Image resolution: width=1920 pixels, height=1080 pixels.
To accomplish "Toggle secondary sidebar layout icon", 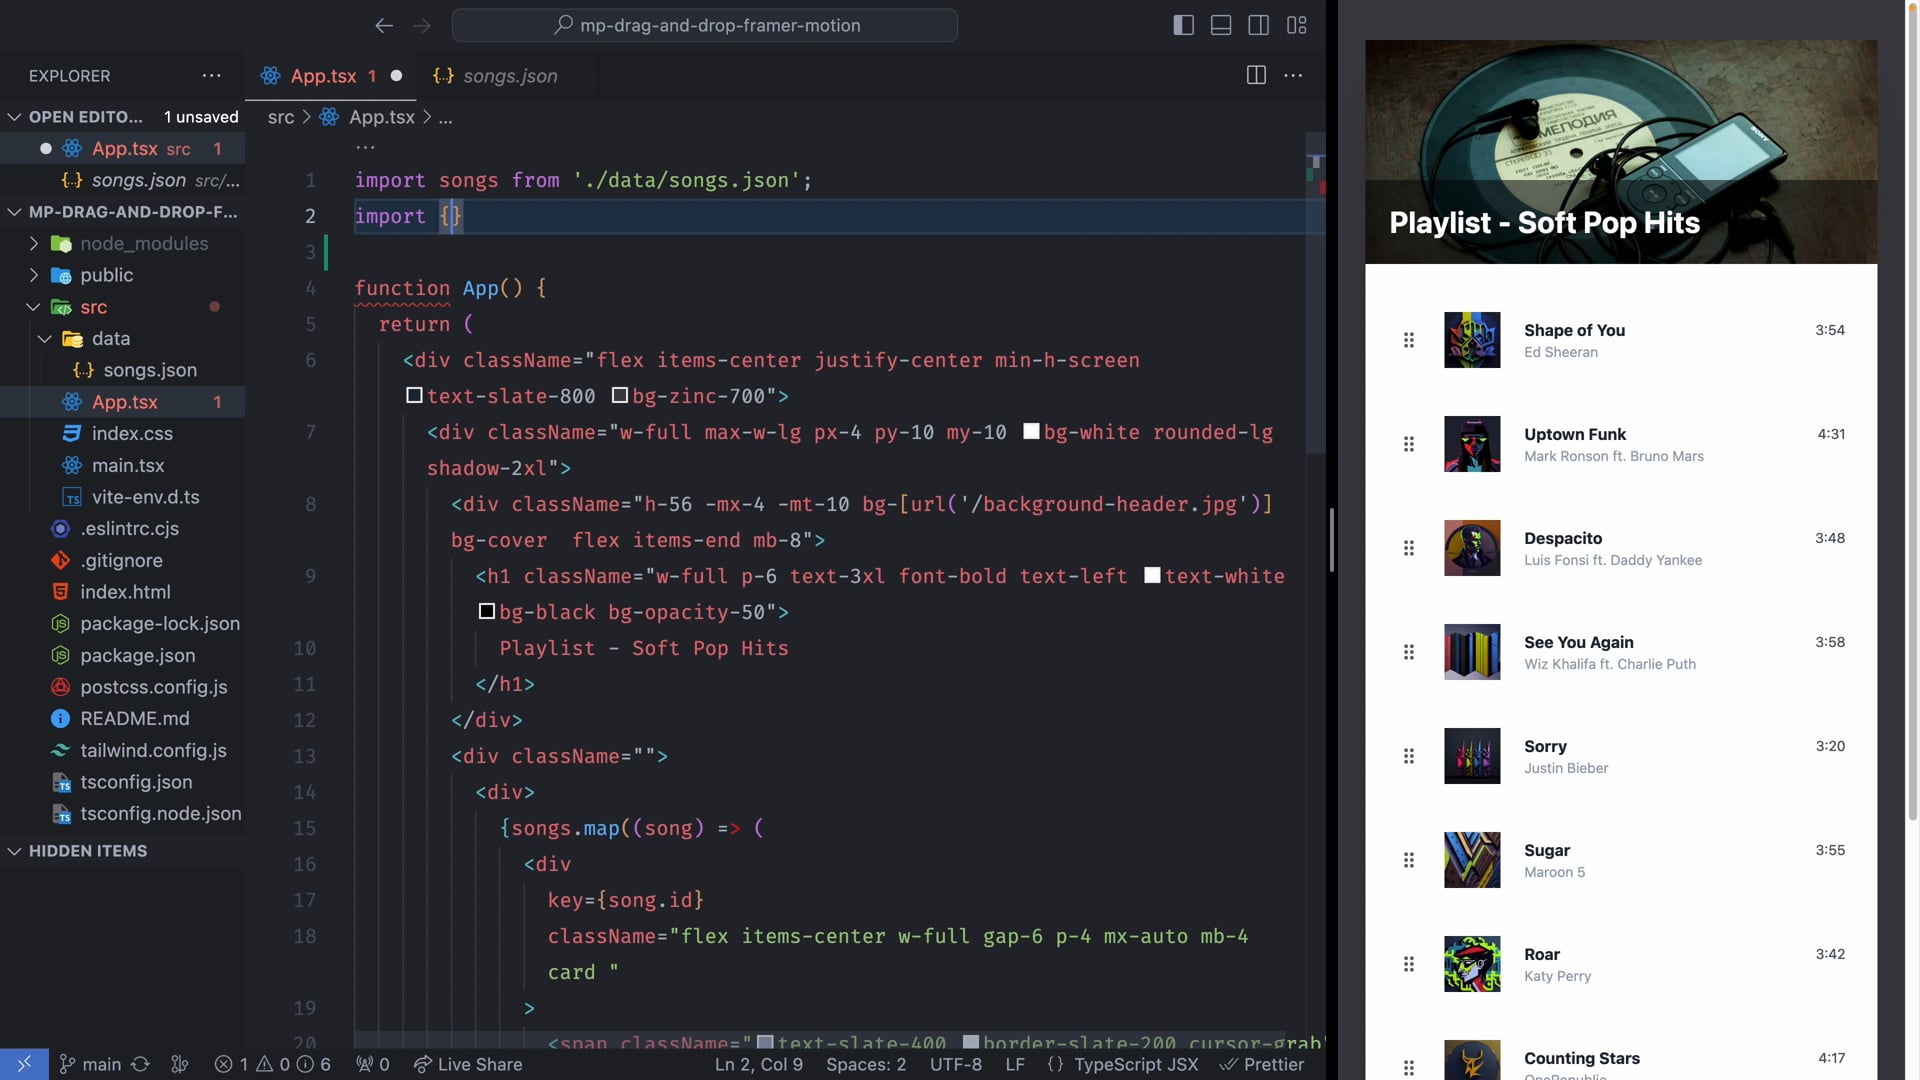I will coord(1259,25).
